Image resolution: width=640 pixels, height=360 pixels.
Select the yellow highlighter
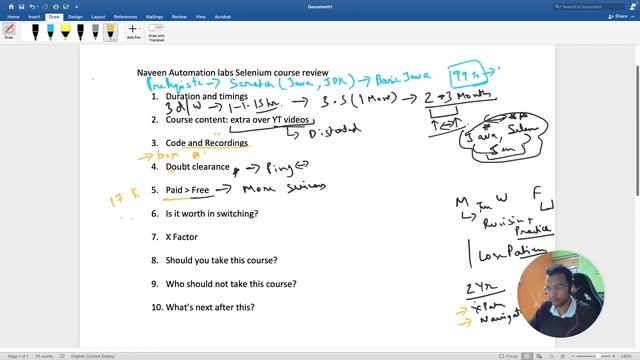(x=65, y=32)
